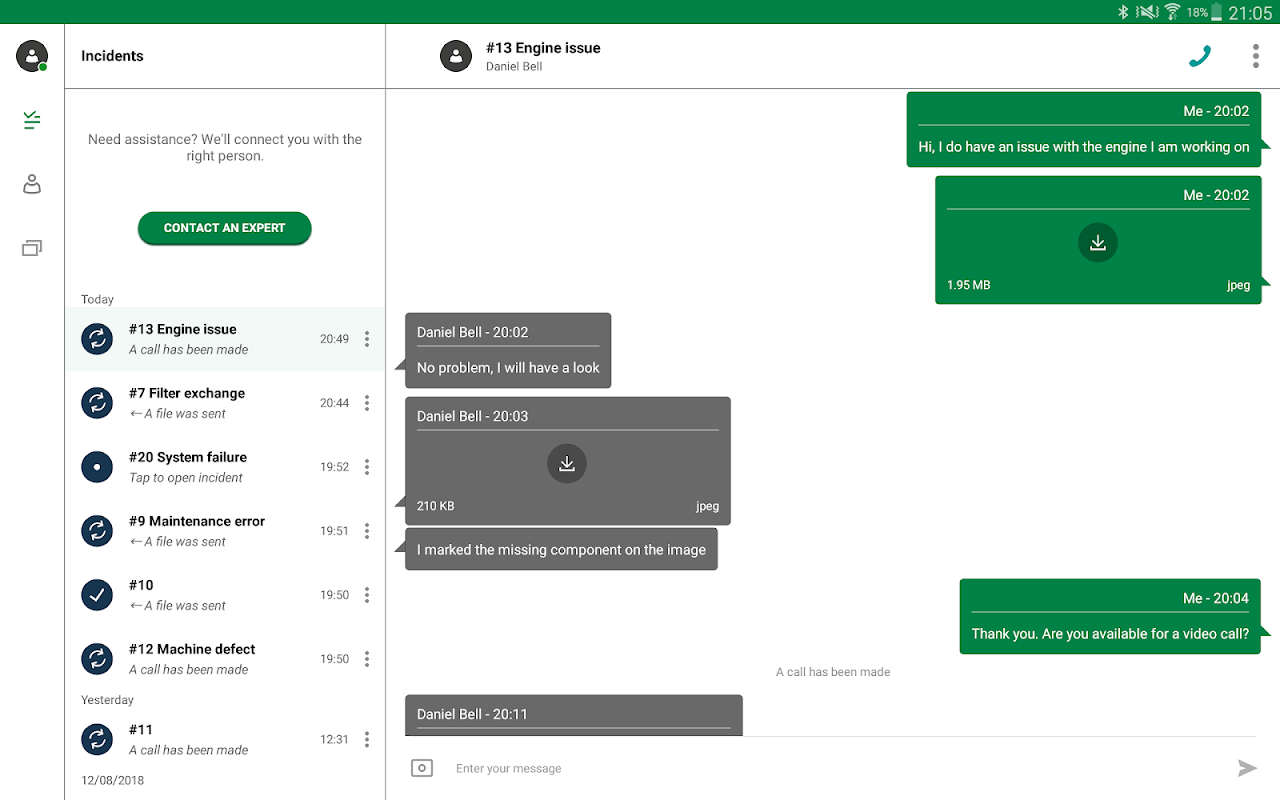Open options menu for #12 Machine defect

point(367,659)
